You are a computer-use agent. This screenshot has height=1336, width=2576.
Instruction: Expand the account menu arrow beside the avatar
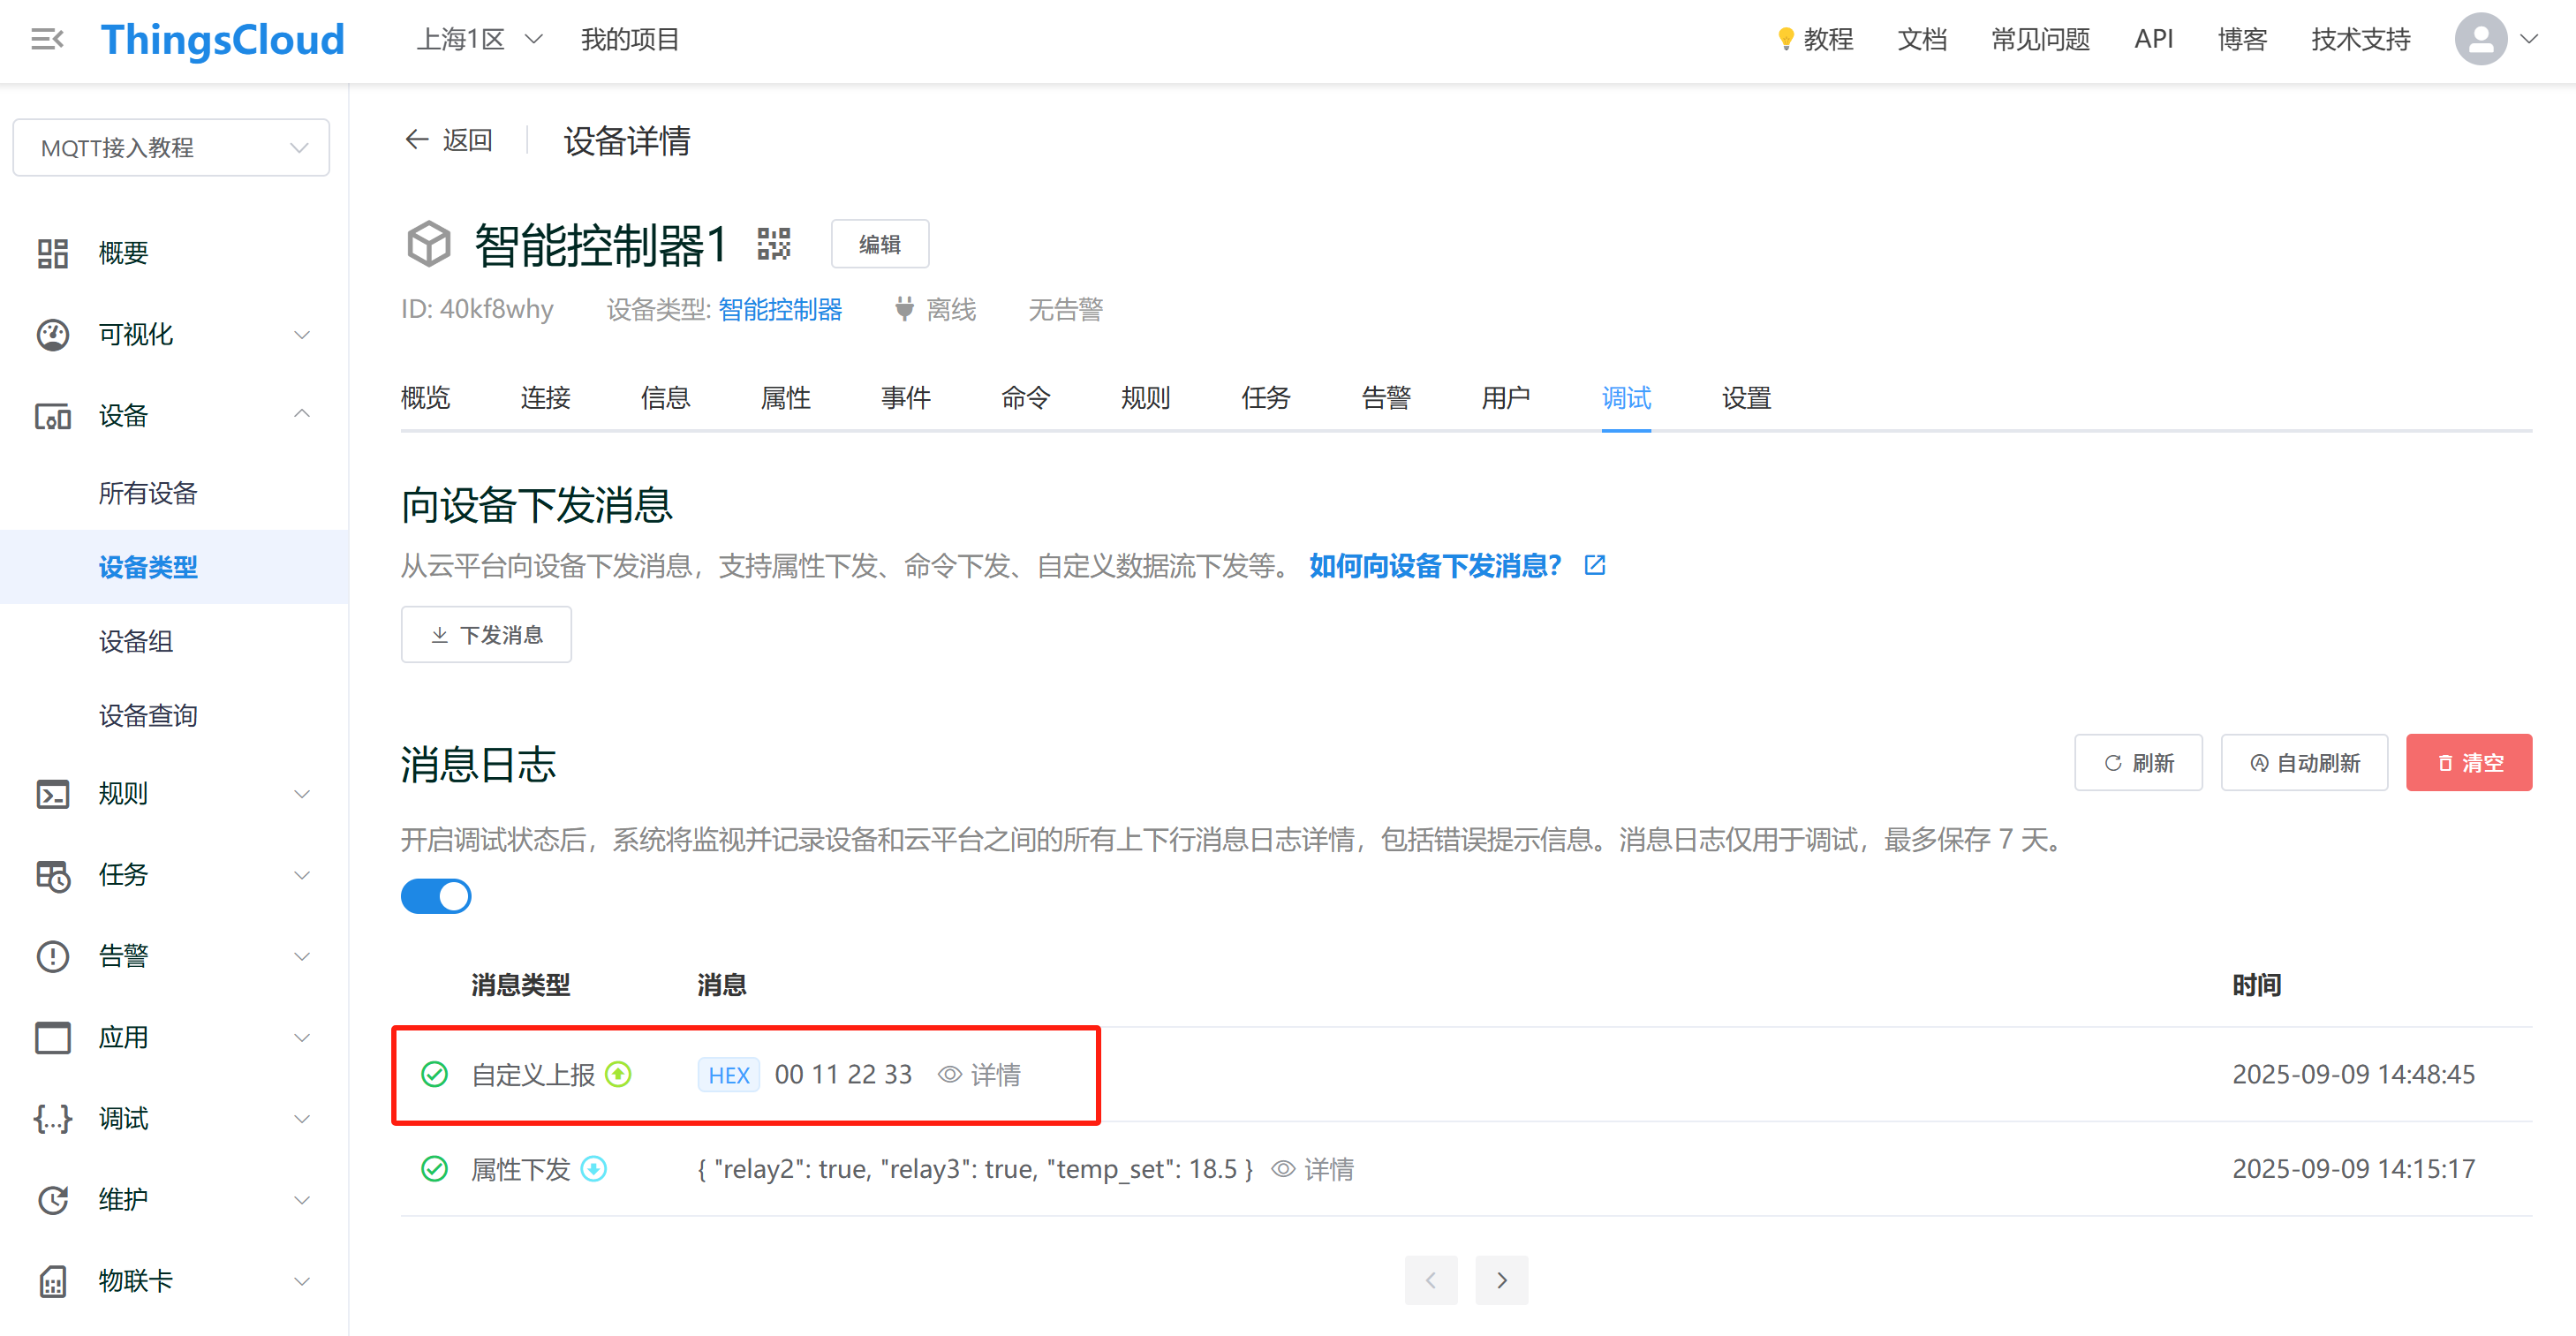(x=2529, y=40)
